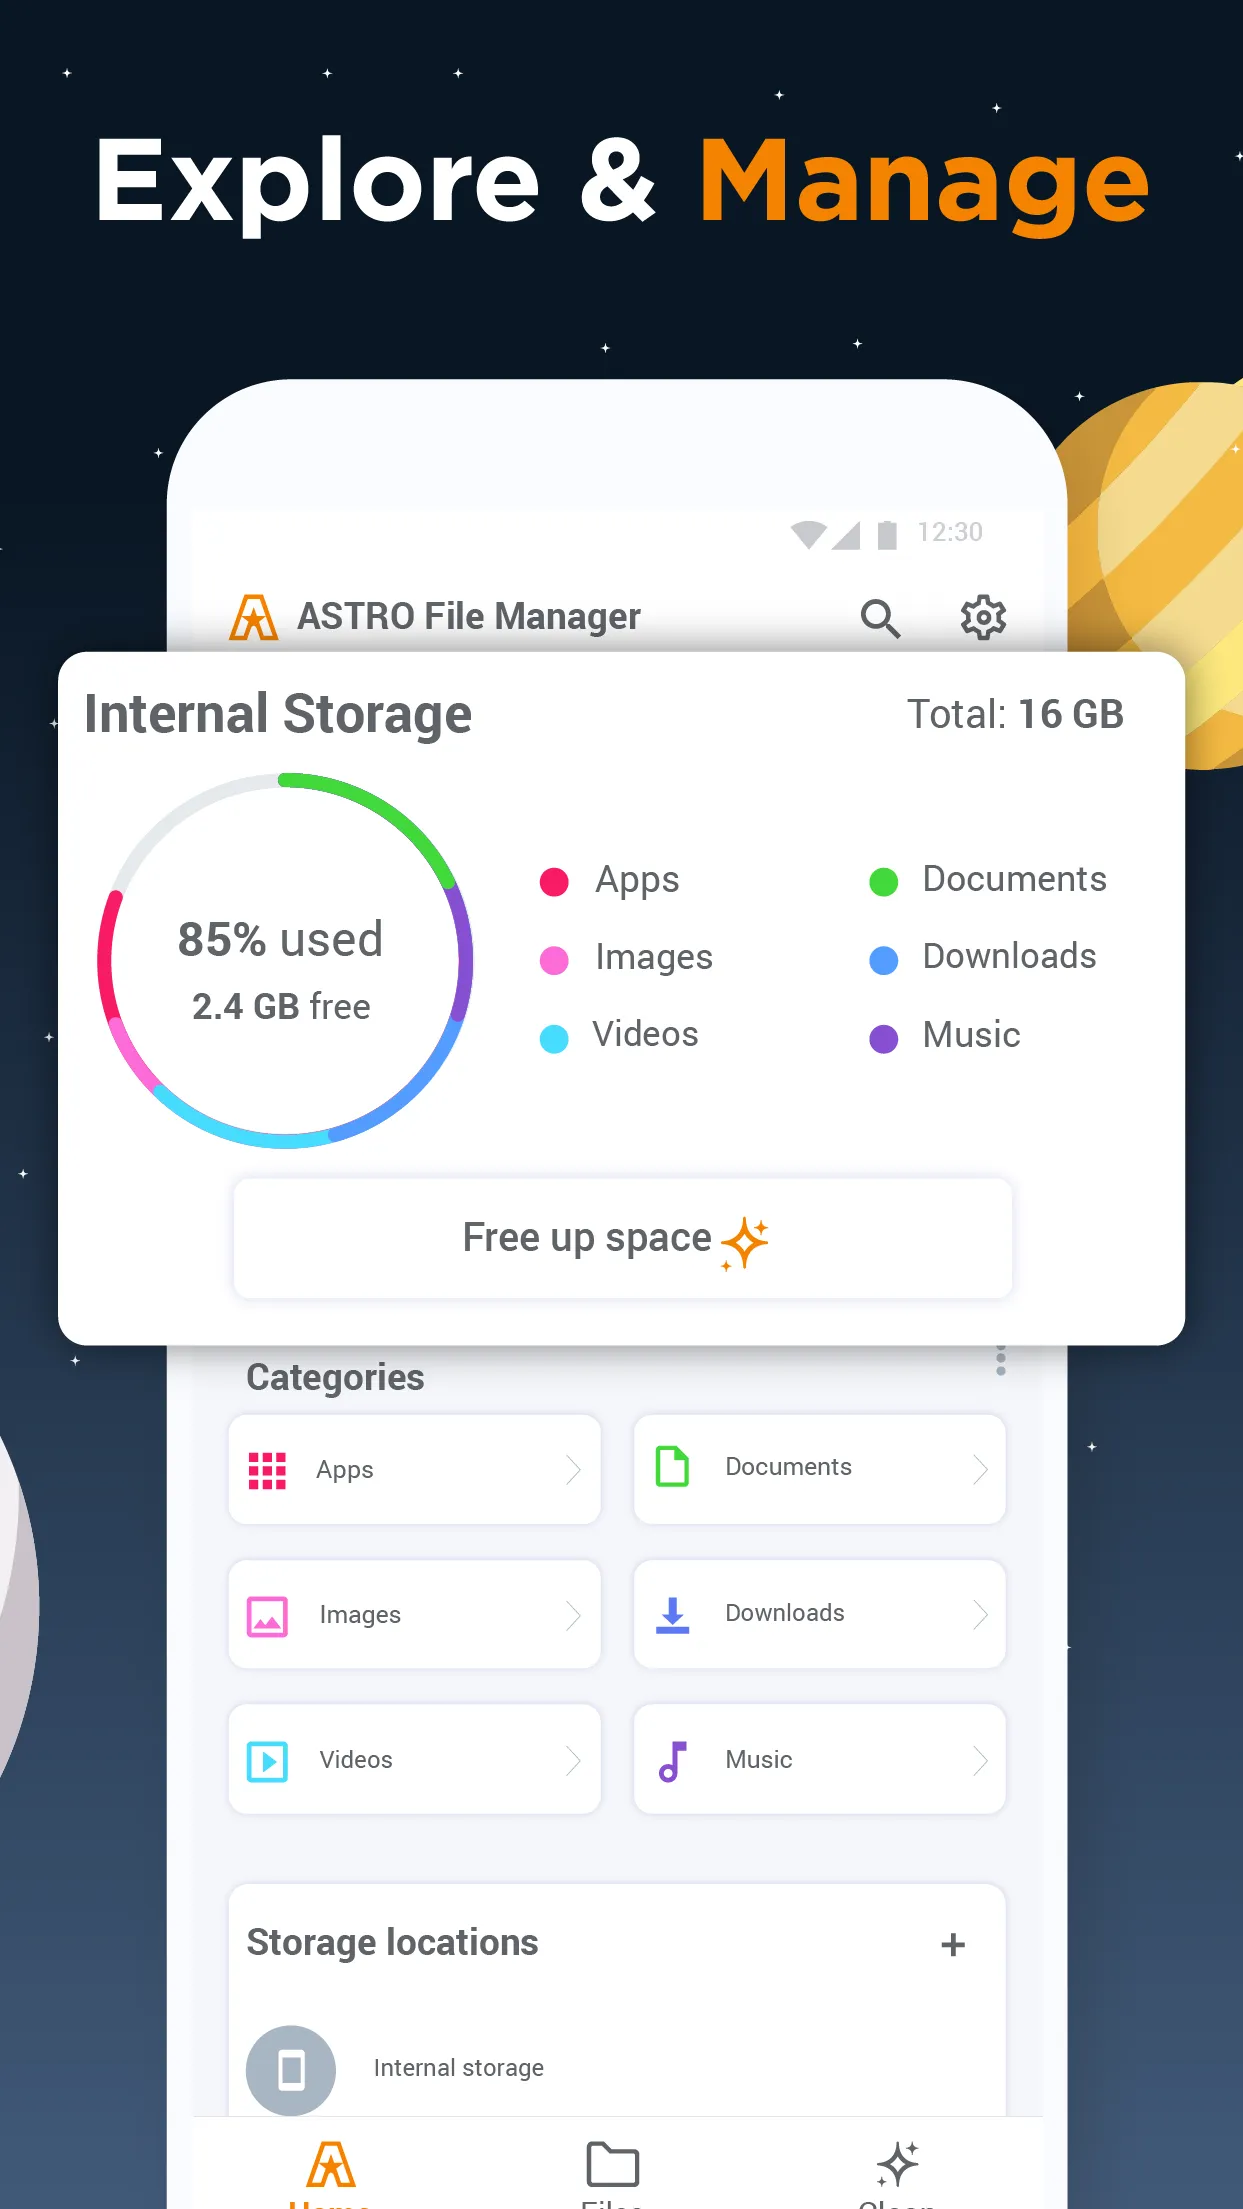Viewport: 1243px width, 2209px height.
Task: Tap the green Documents legend dot
Action: coord(884,882)
